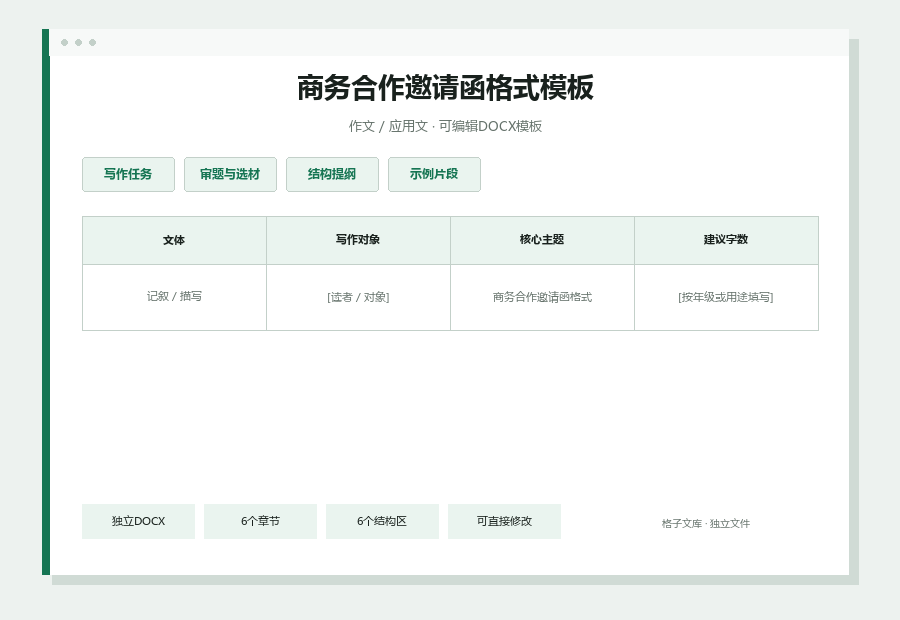Click the 文体 column header

[x=174, y=241]
